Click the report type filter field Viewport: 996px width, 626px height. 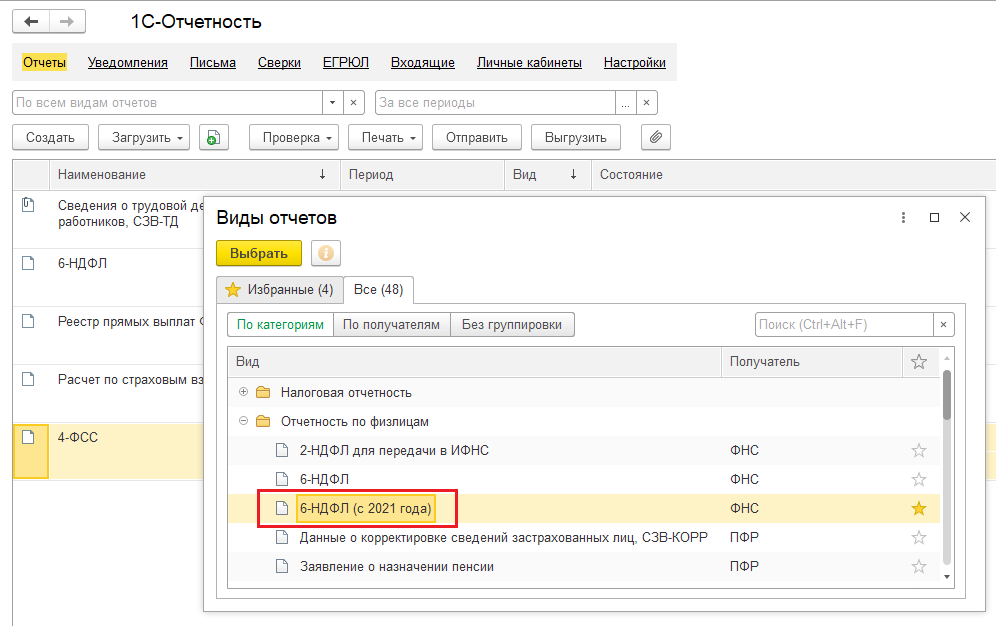[x=167, y=103]
